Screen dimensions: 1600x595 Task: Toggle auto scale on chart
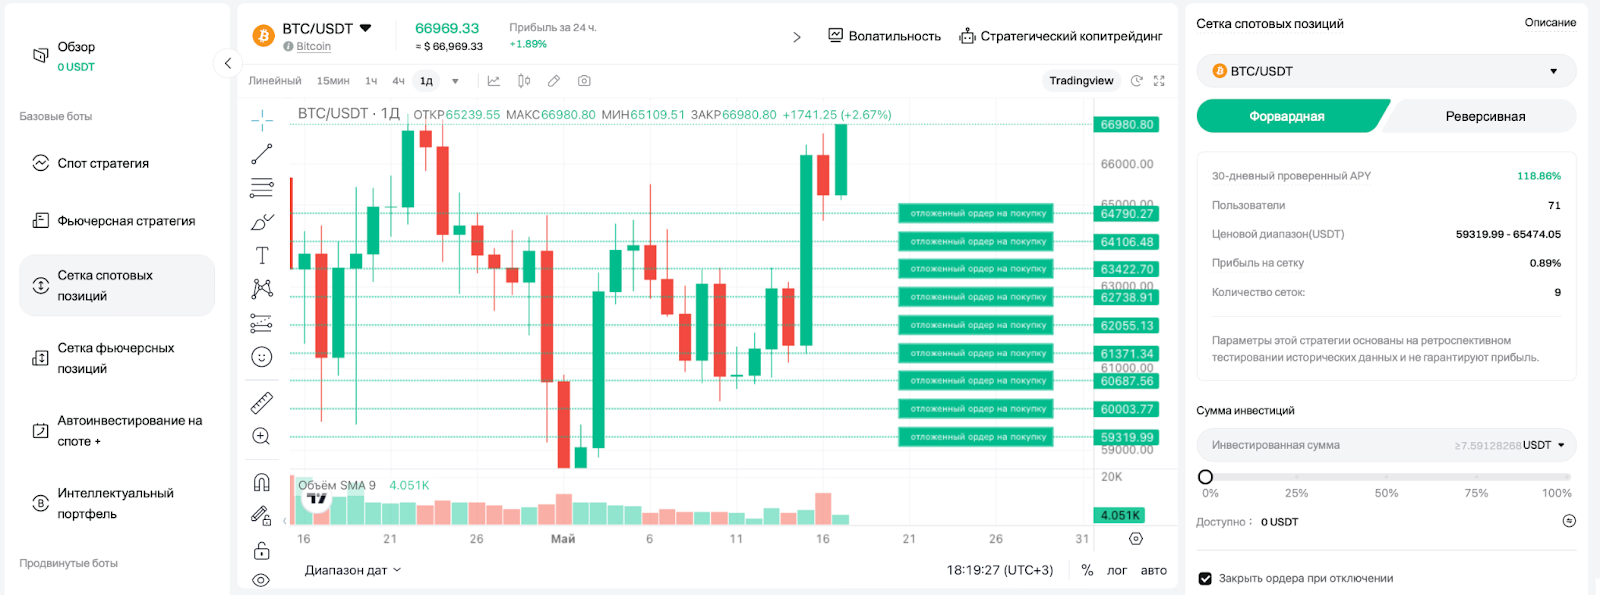1154,570
